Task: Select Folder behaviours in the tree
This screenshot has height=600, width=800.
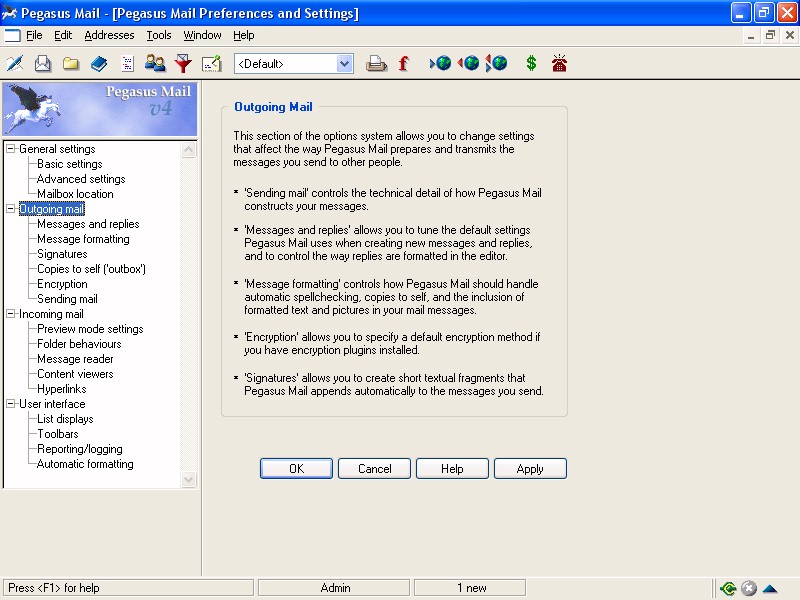Action: (x=79, y=344)
